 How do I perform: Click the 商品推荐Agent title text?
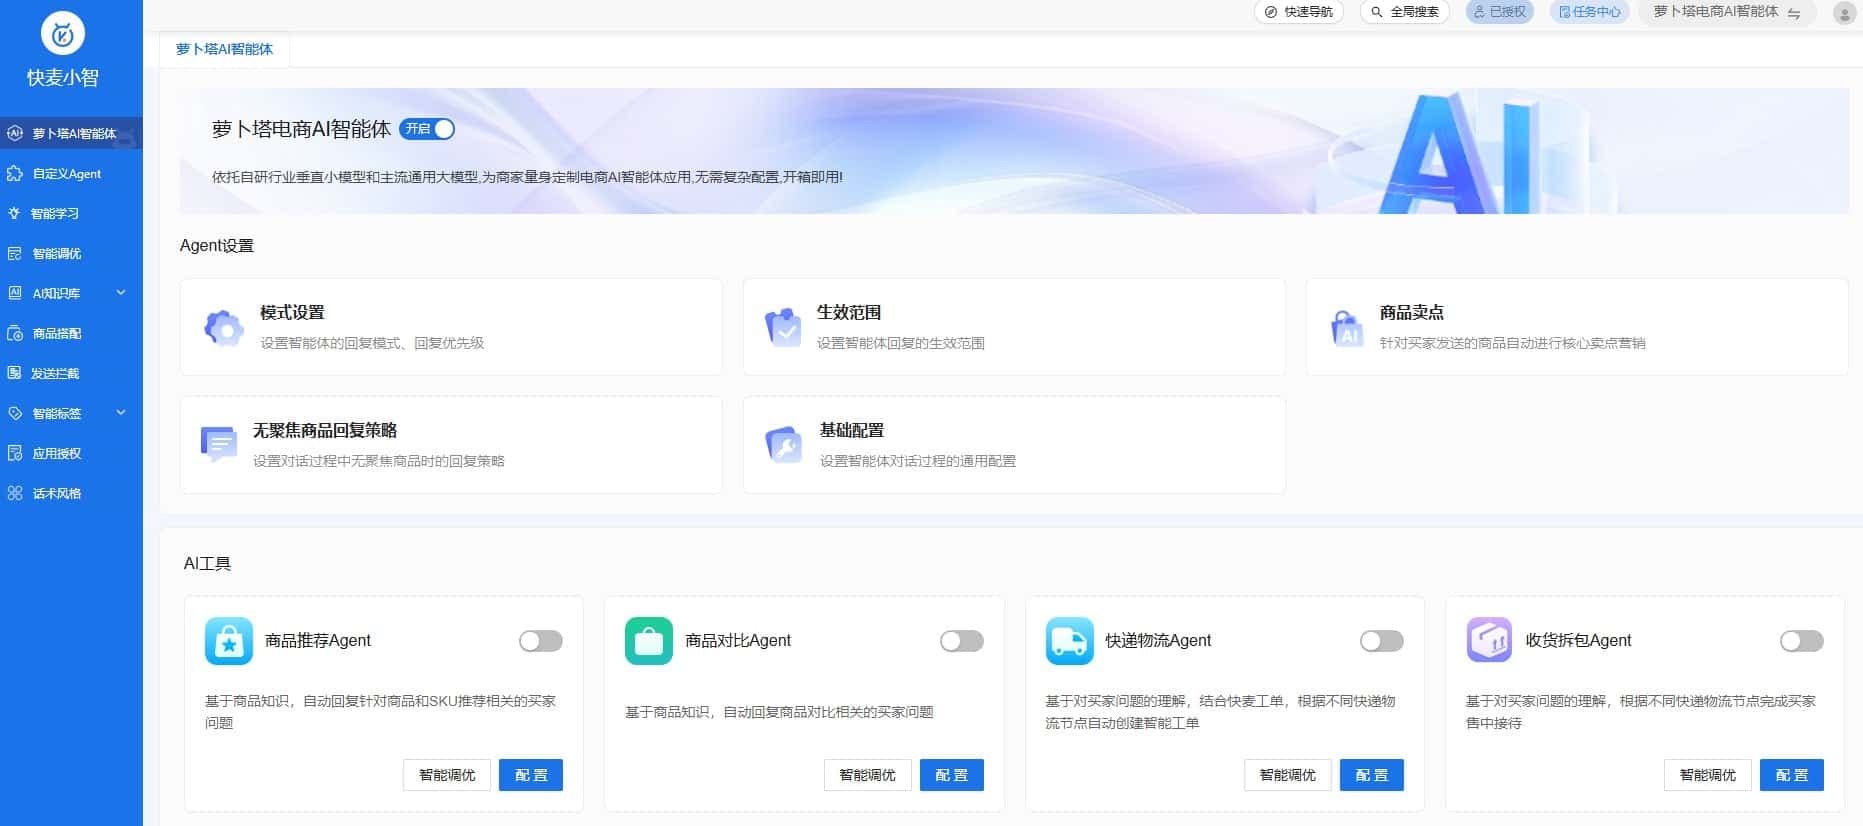click(318, 641)
